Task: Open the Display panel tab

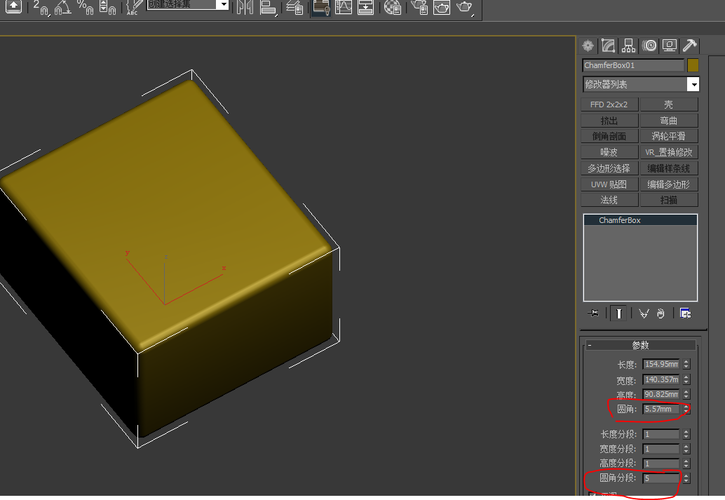Action: tap(670, 45)
